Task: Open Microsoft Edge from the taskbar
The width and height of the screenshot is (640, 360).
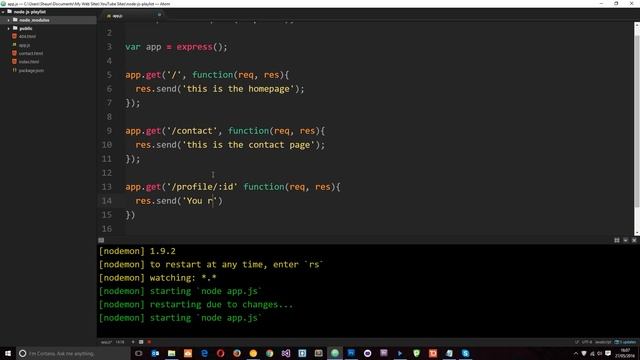Action: [x=204, y=353]
